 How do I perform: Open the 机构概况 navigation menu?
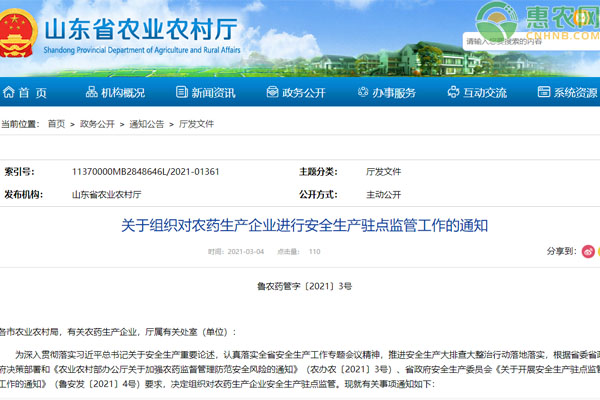click(x=123, y=93)
